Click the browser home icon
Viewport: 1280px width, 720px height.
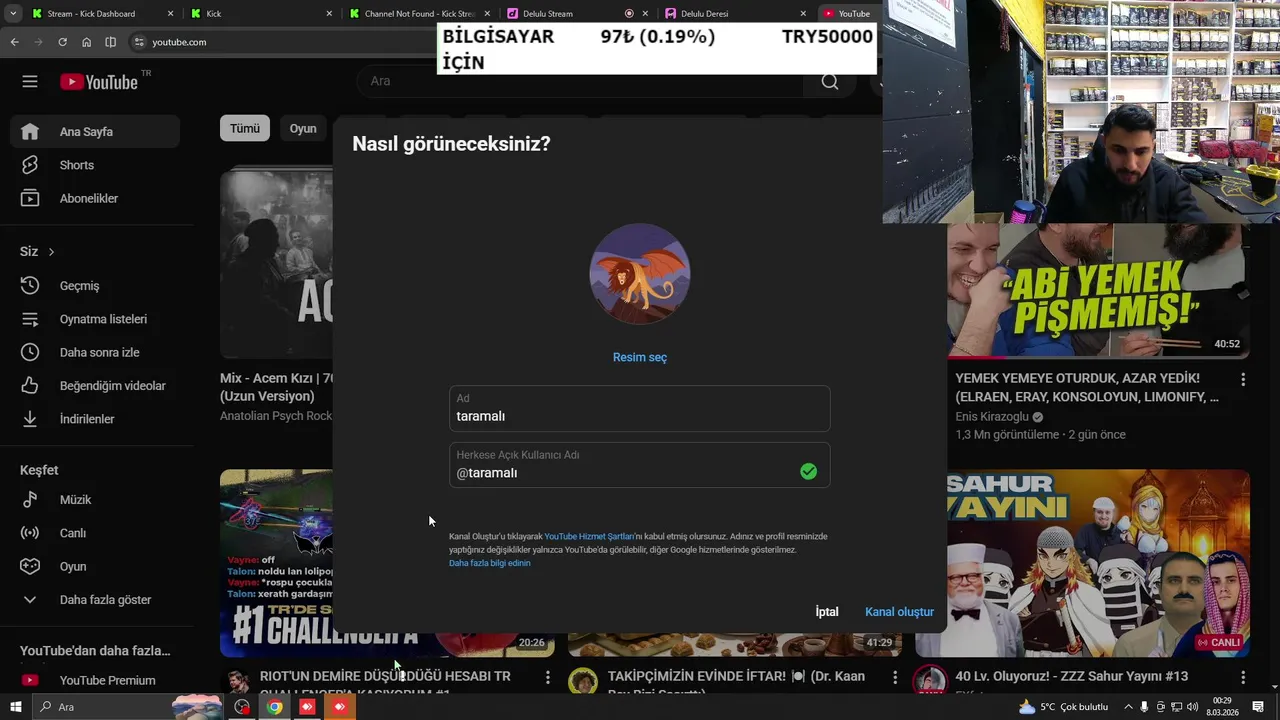[x=87, y=42]
